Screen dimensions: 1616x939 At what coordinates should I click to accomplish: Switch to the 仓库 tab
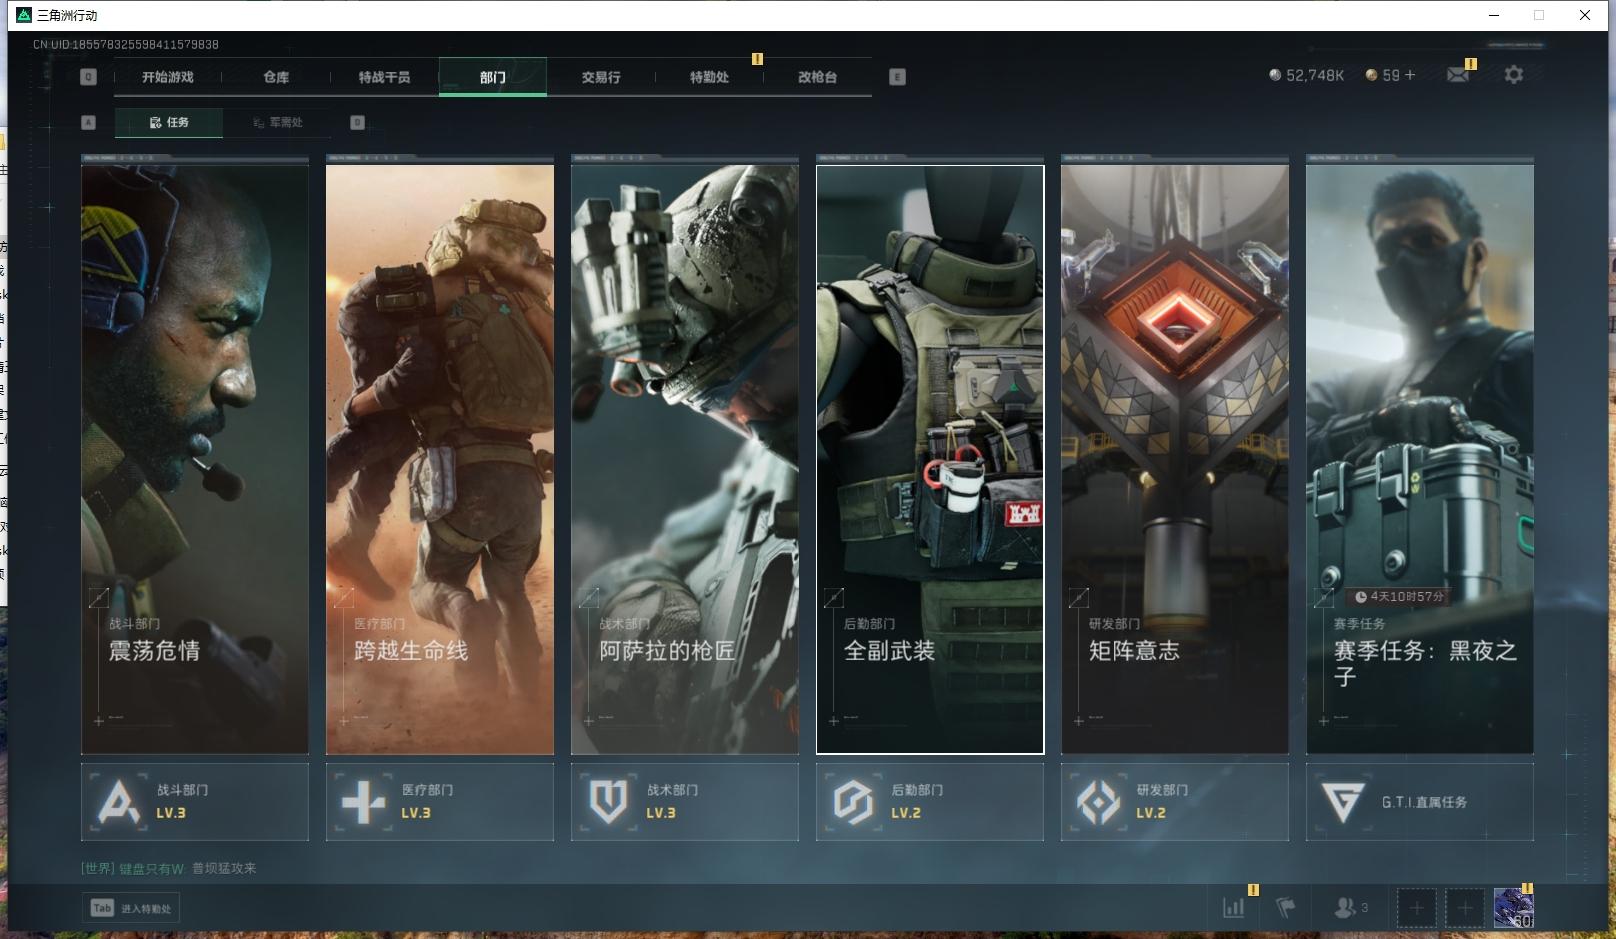coord(276,77)
